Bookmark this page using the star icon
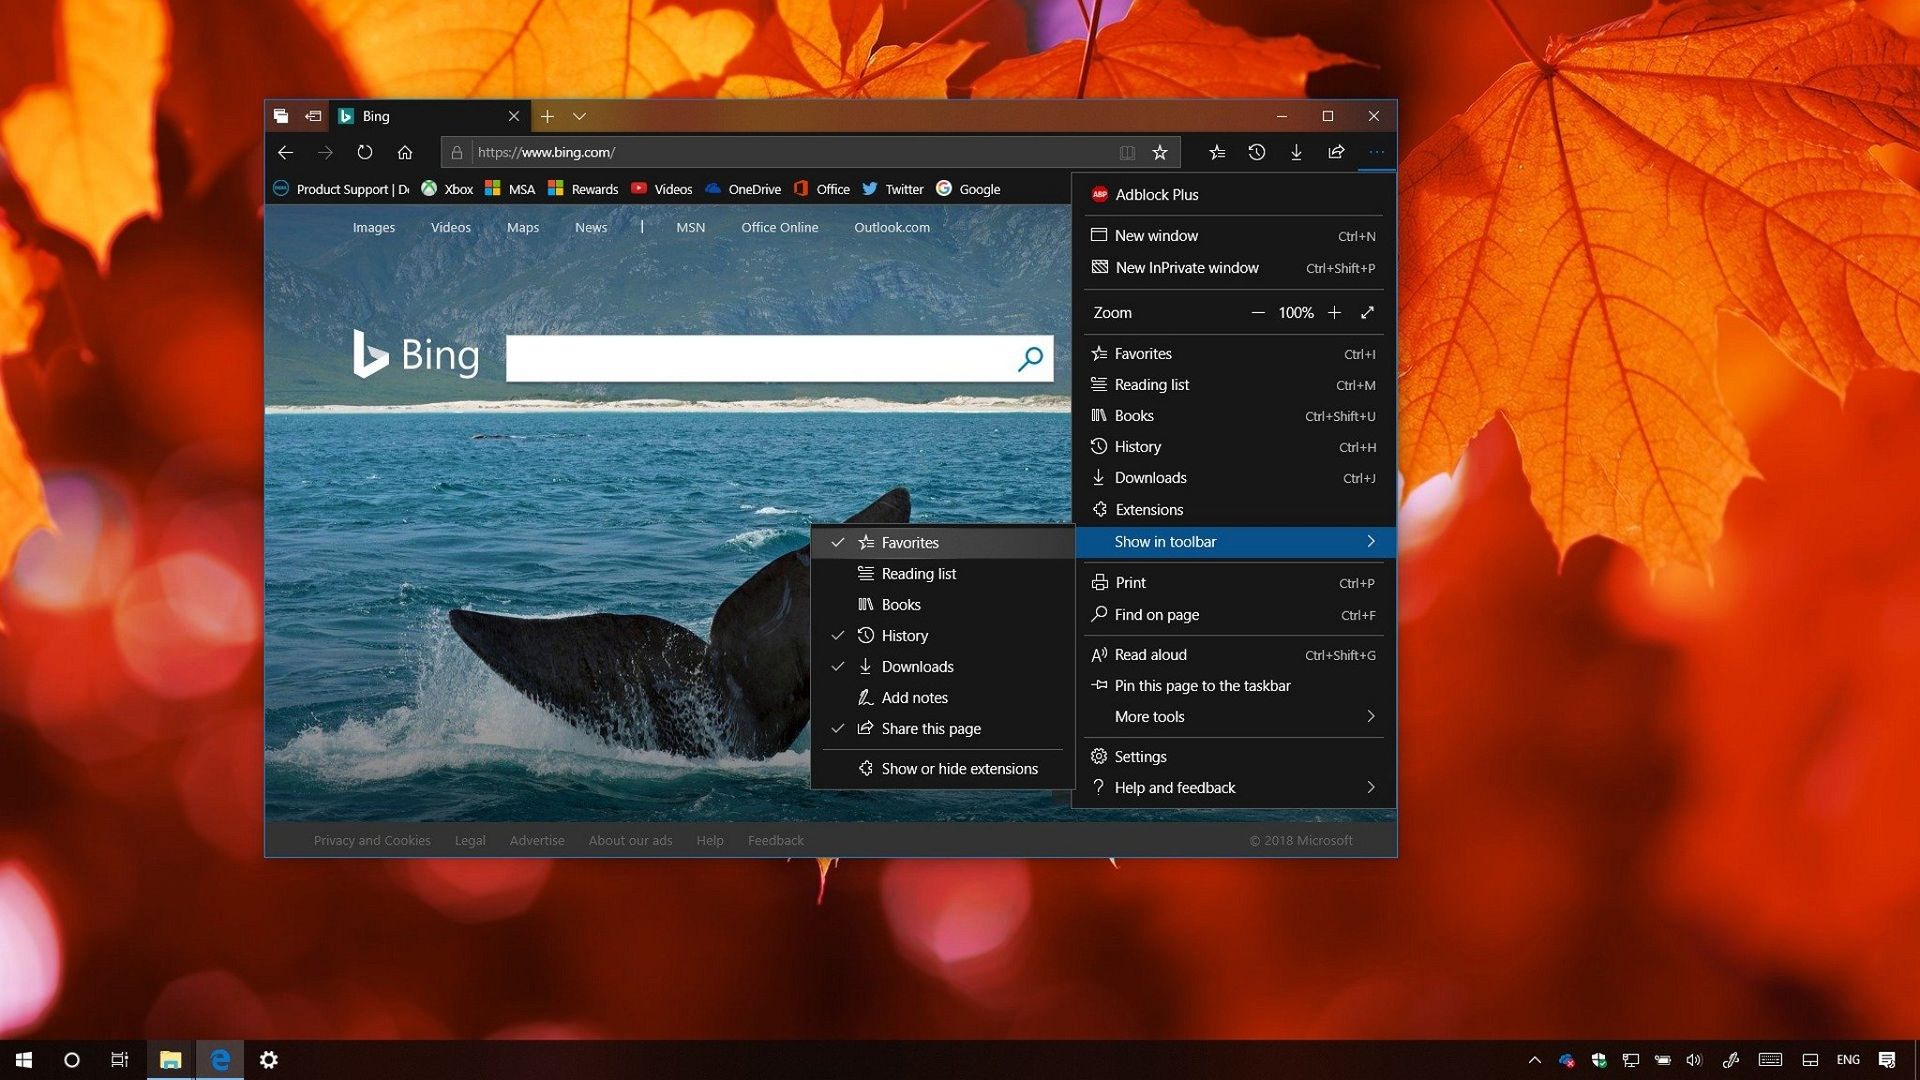This screenshot has width=1920, height=1080. (x=1159, y=152)
